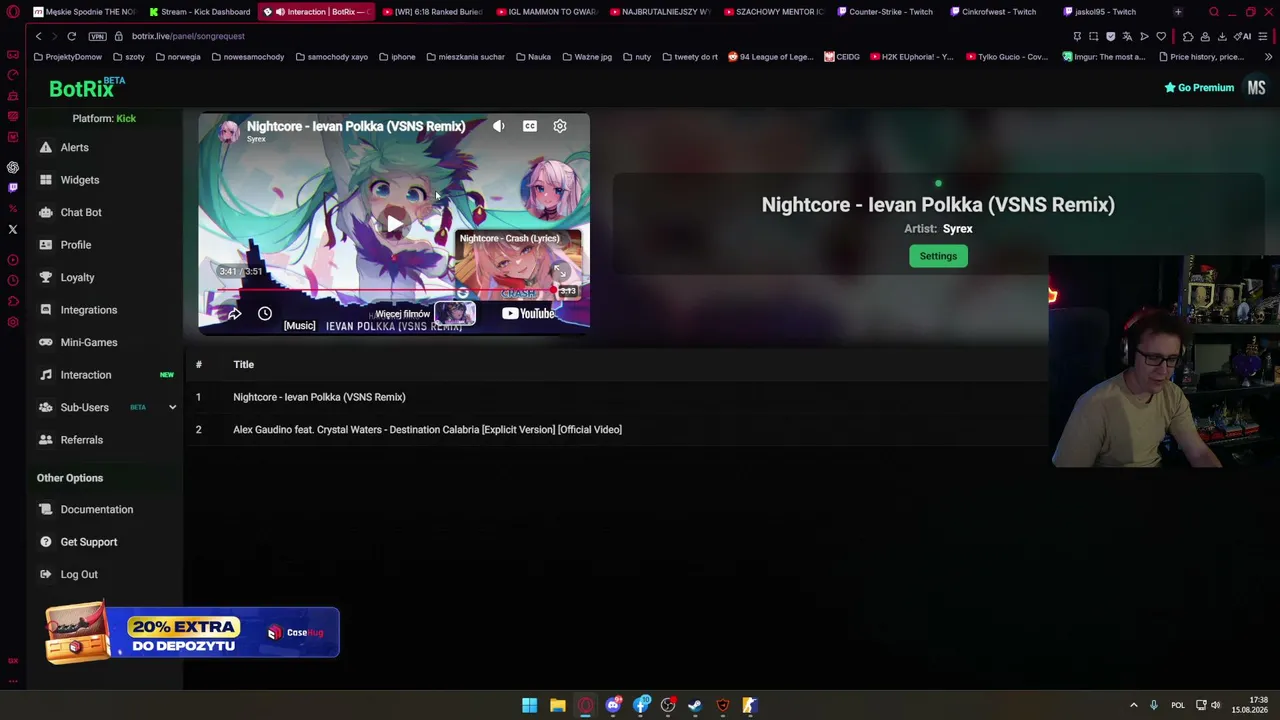
Task: Open the tweety do rt bookmark folder
Action: [689, 57]
